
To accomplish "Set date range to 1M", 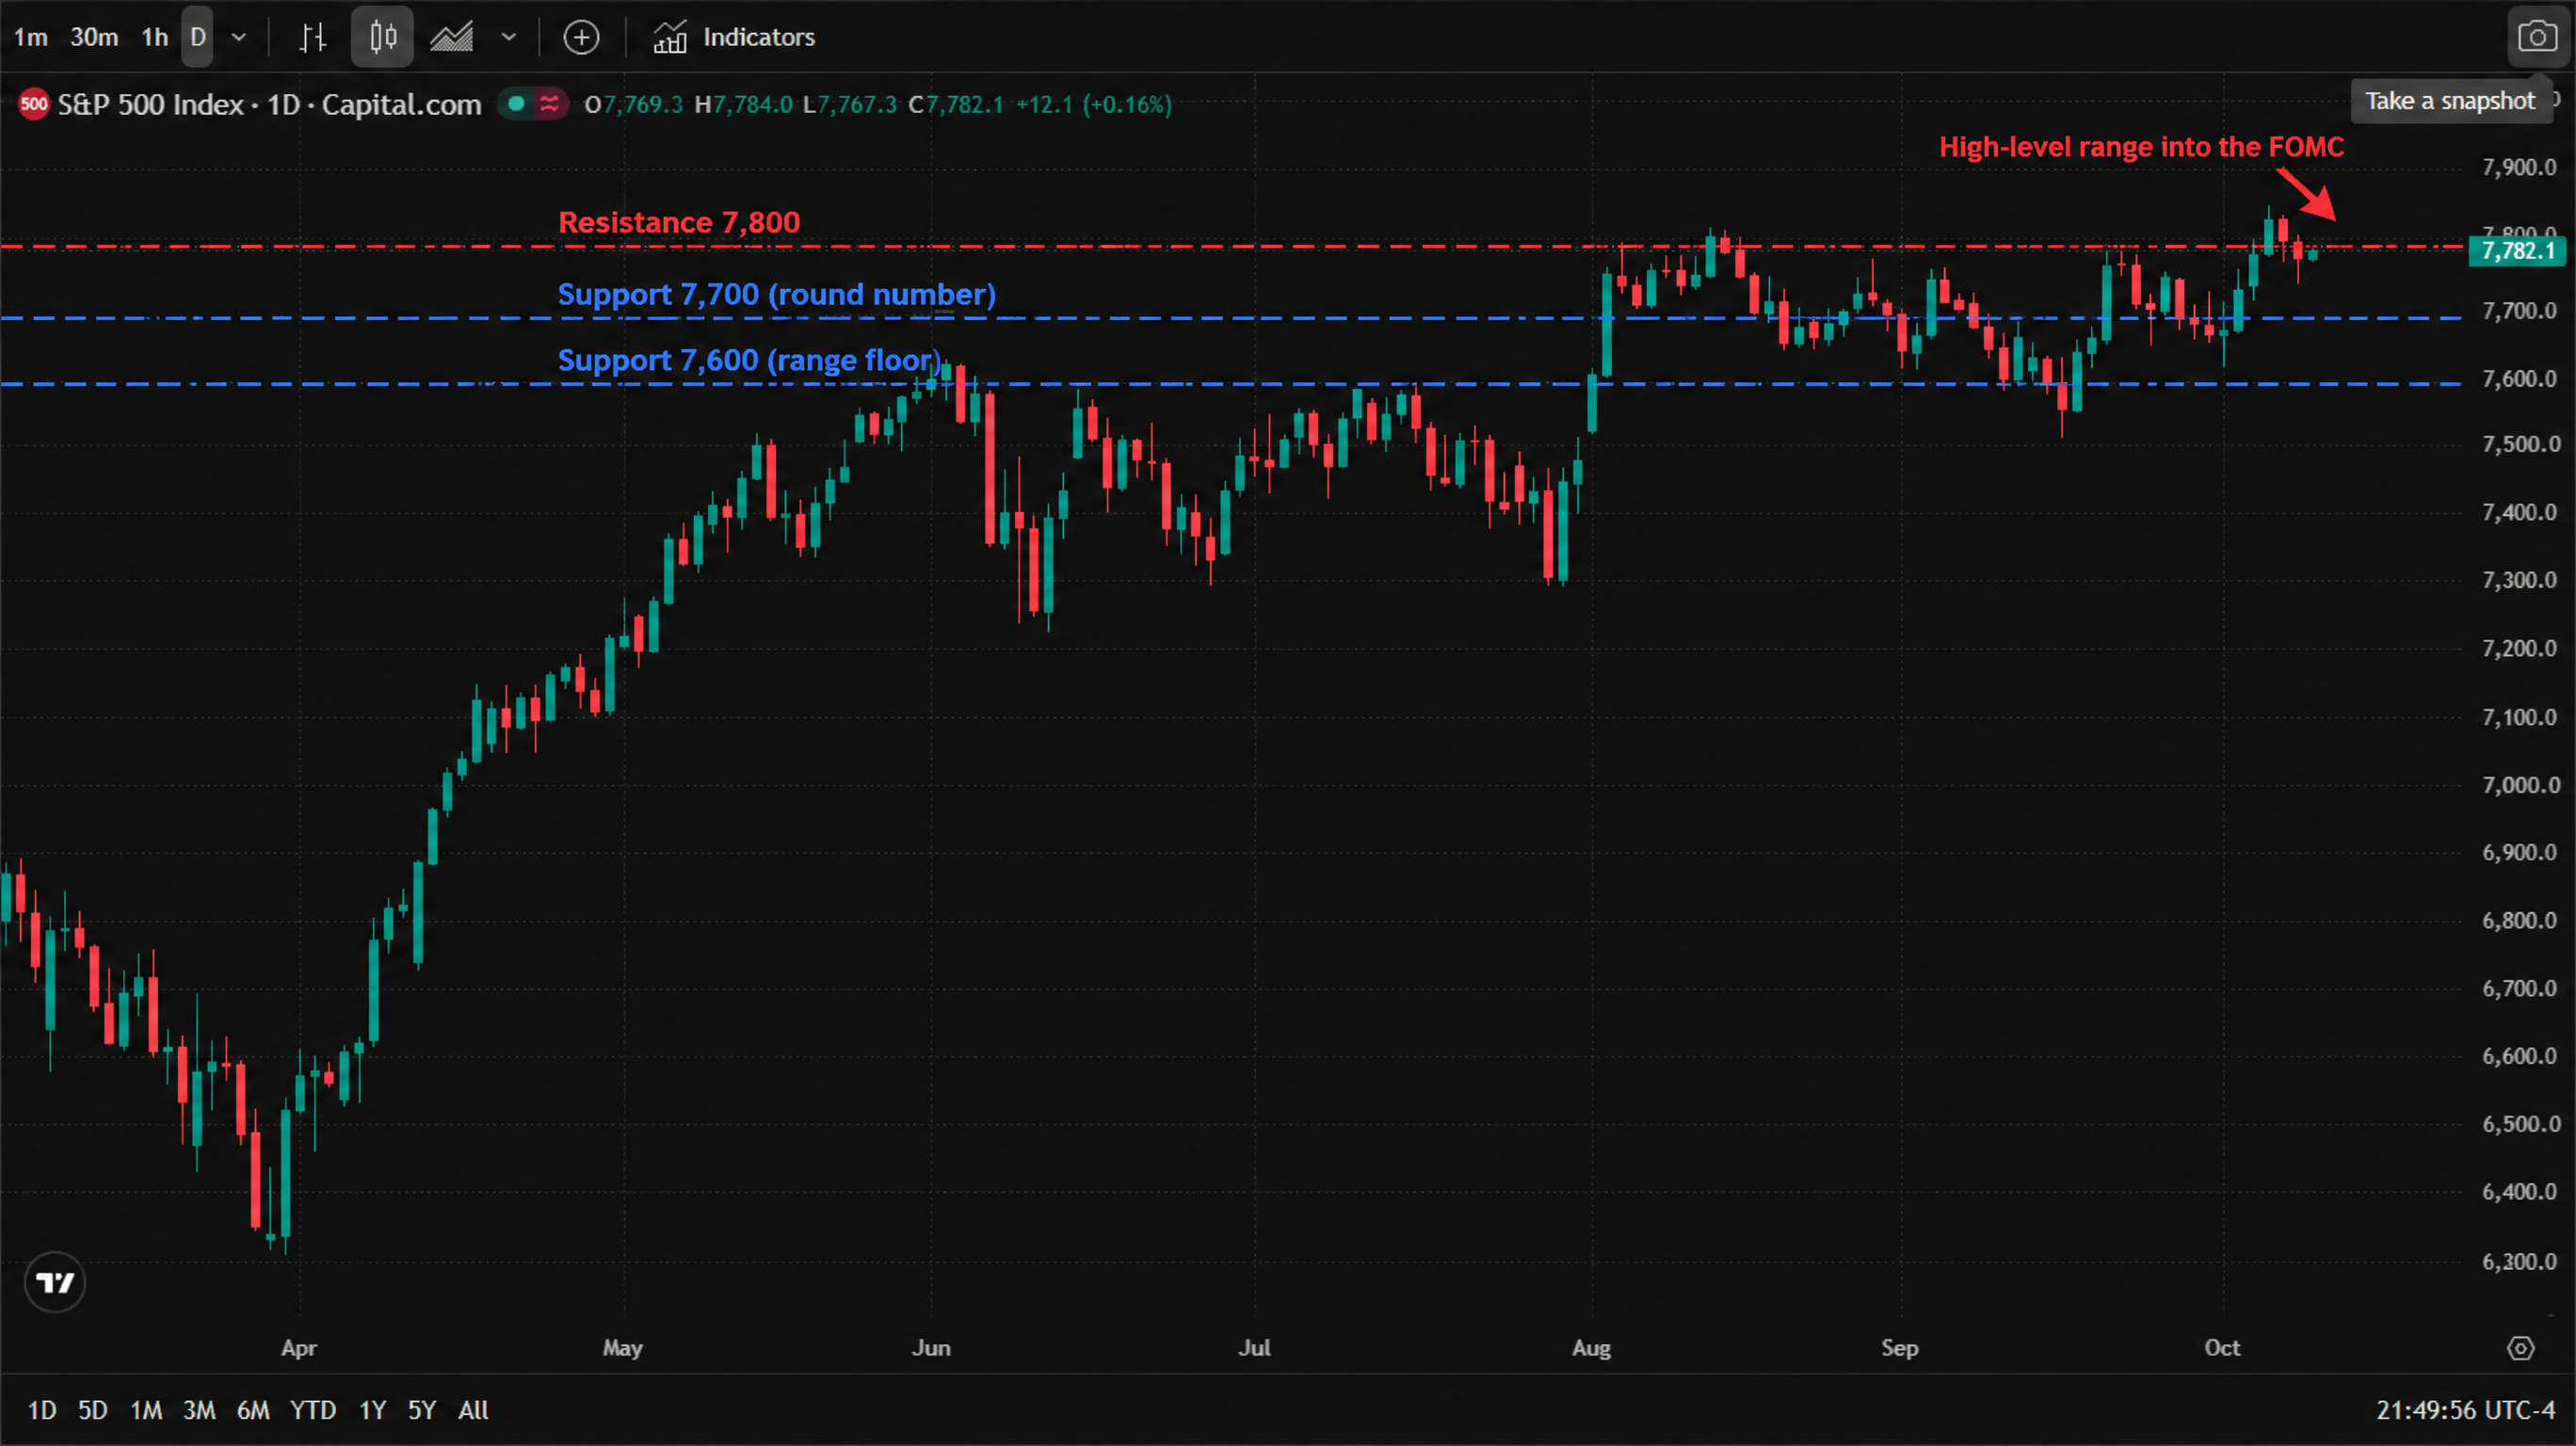I will (146, 1410).
